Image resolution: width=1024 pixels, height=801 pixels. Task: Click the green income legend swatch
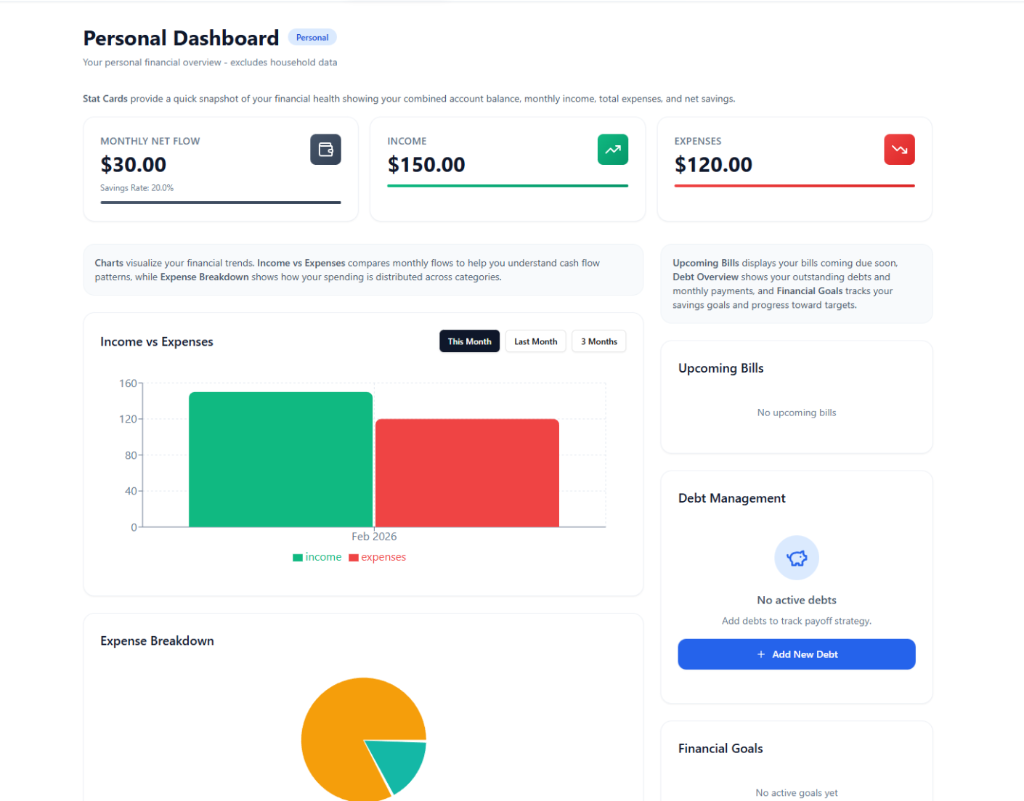pyautogui.click(x=298, y=558)
